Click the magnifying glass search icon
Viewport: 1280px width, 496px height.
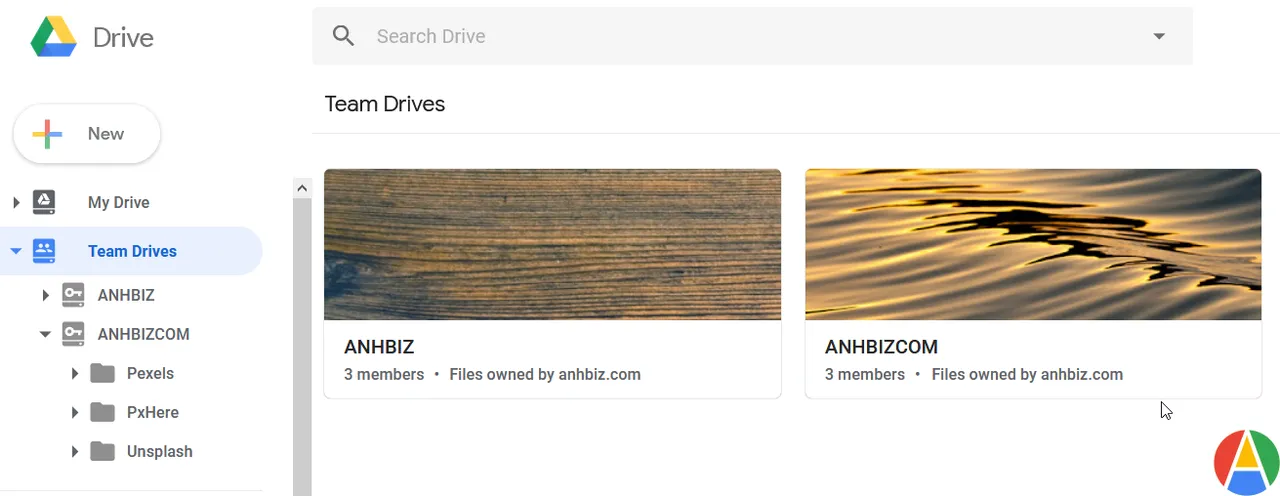coord(344,36)
